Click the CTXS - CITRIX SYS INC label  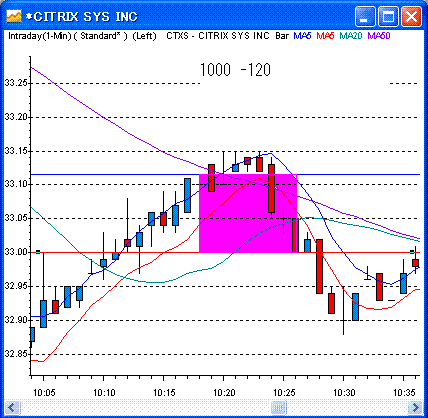click(218, 36)
